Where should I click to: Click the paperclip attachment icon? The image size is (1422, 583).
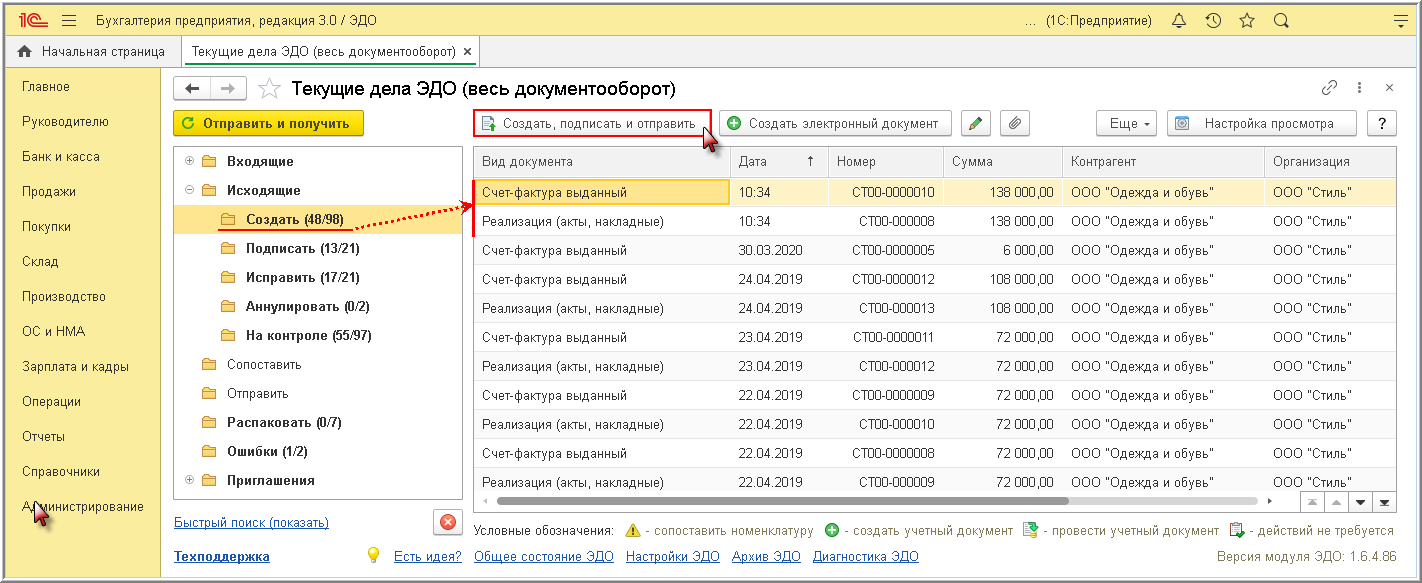[x=1014, y=123]
